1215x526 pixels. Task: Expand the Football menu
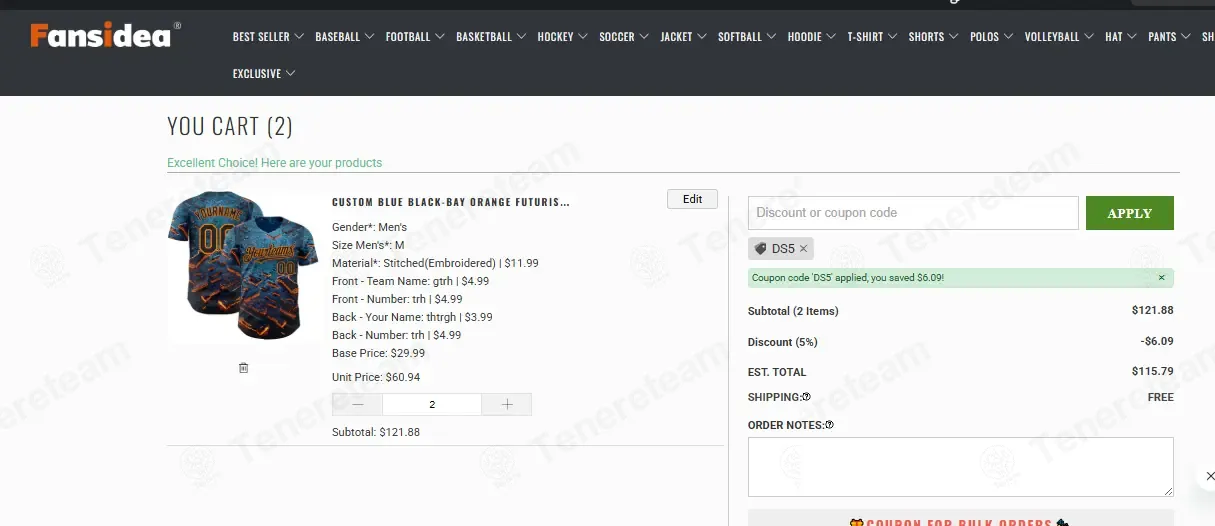click(414, 37)
